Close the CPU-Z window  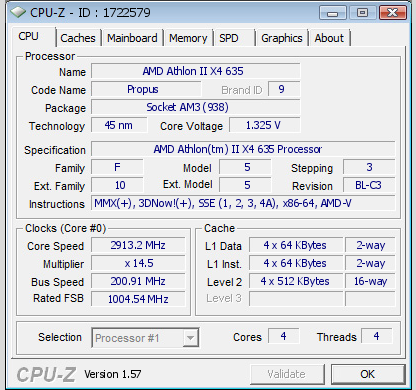click(392, 13)
